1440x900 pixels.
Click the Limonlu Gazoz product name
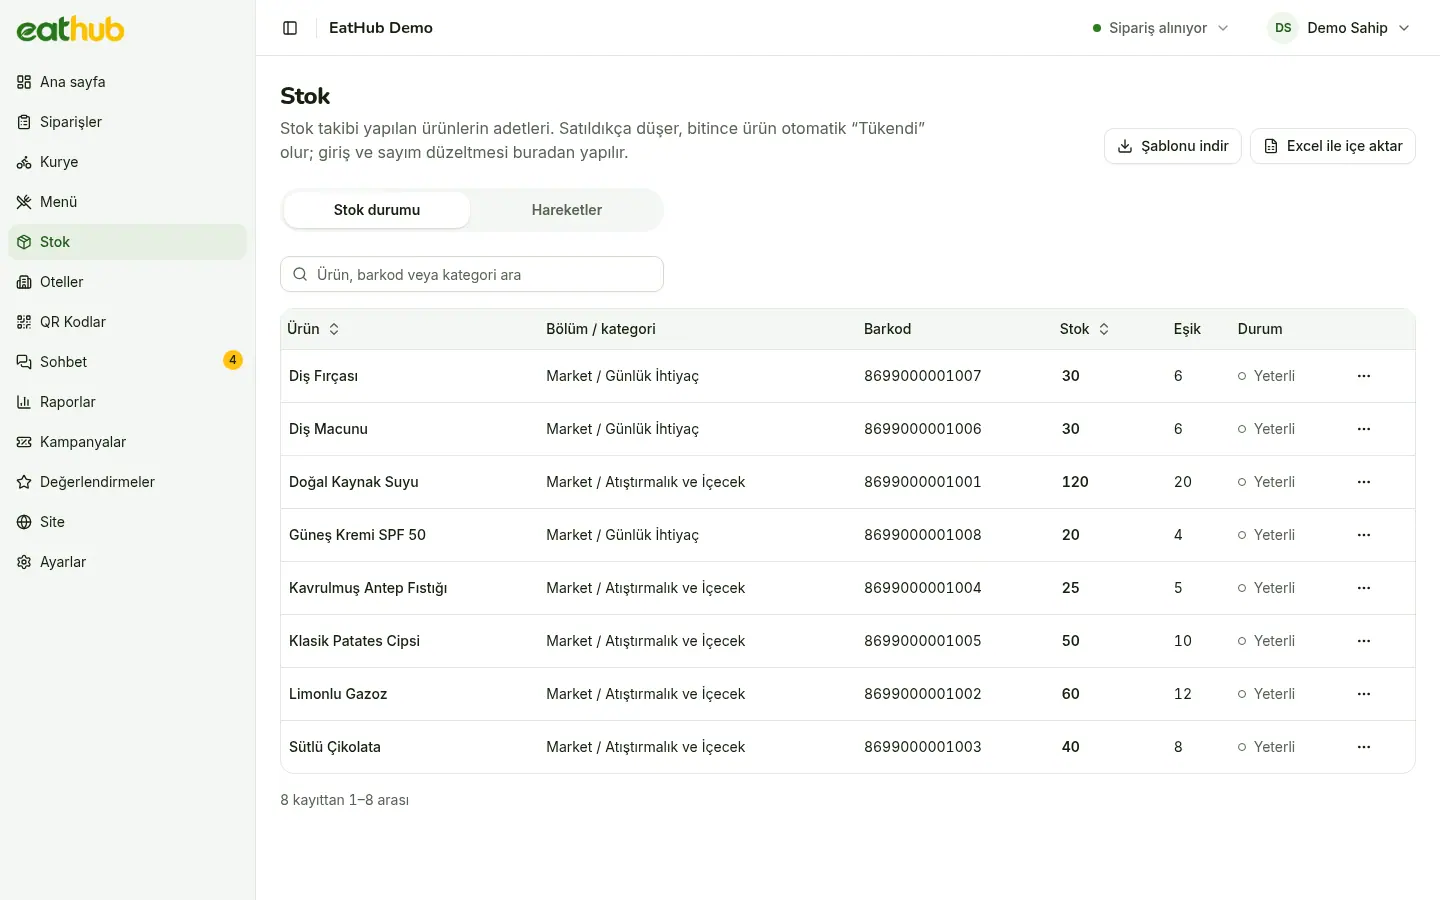click(x=338, y=694)
